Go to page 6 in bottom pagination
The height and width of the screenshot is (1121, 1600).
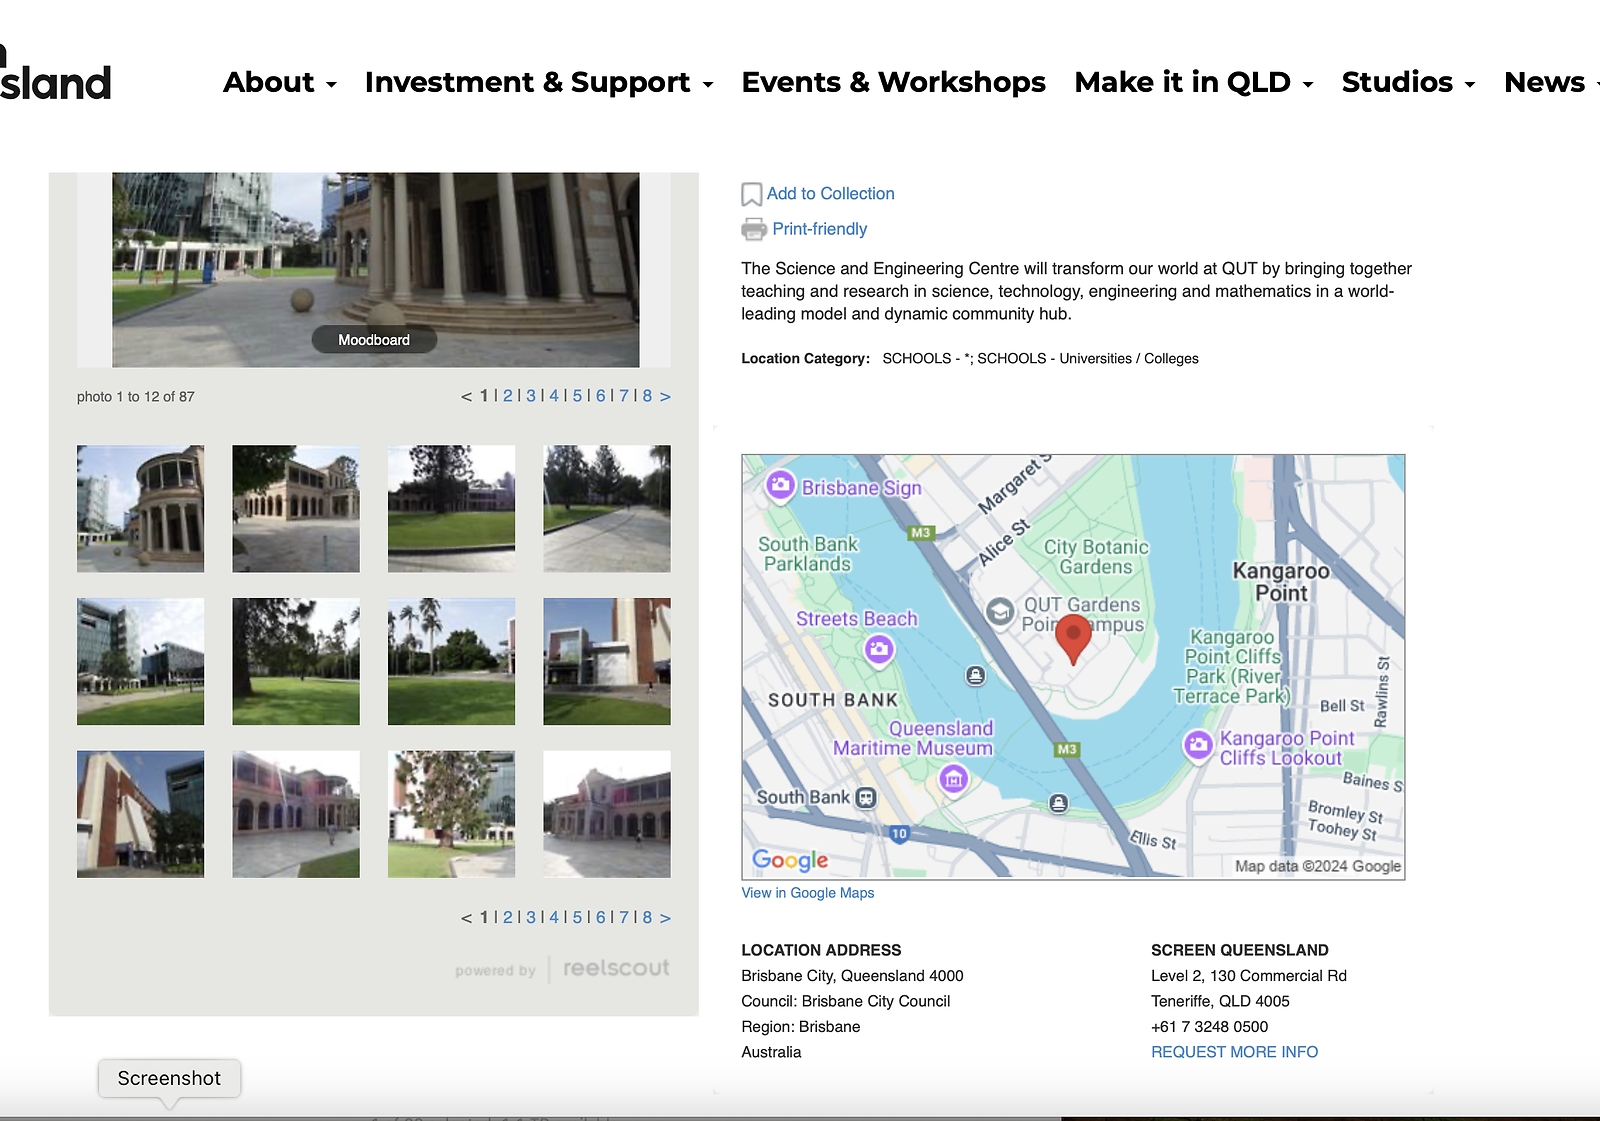[601, 917]
